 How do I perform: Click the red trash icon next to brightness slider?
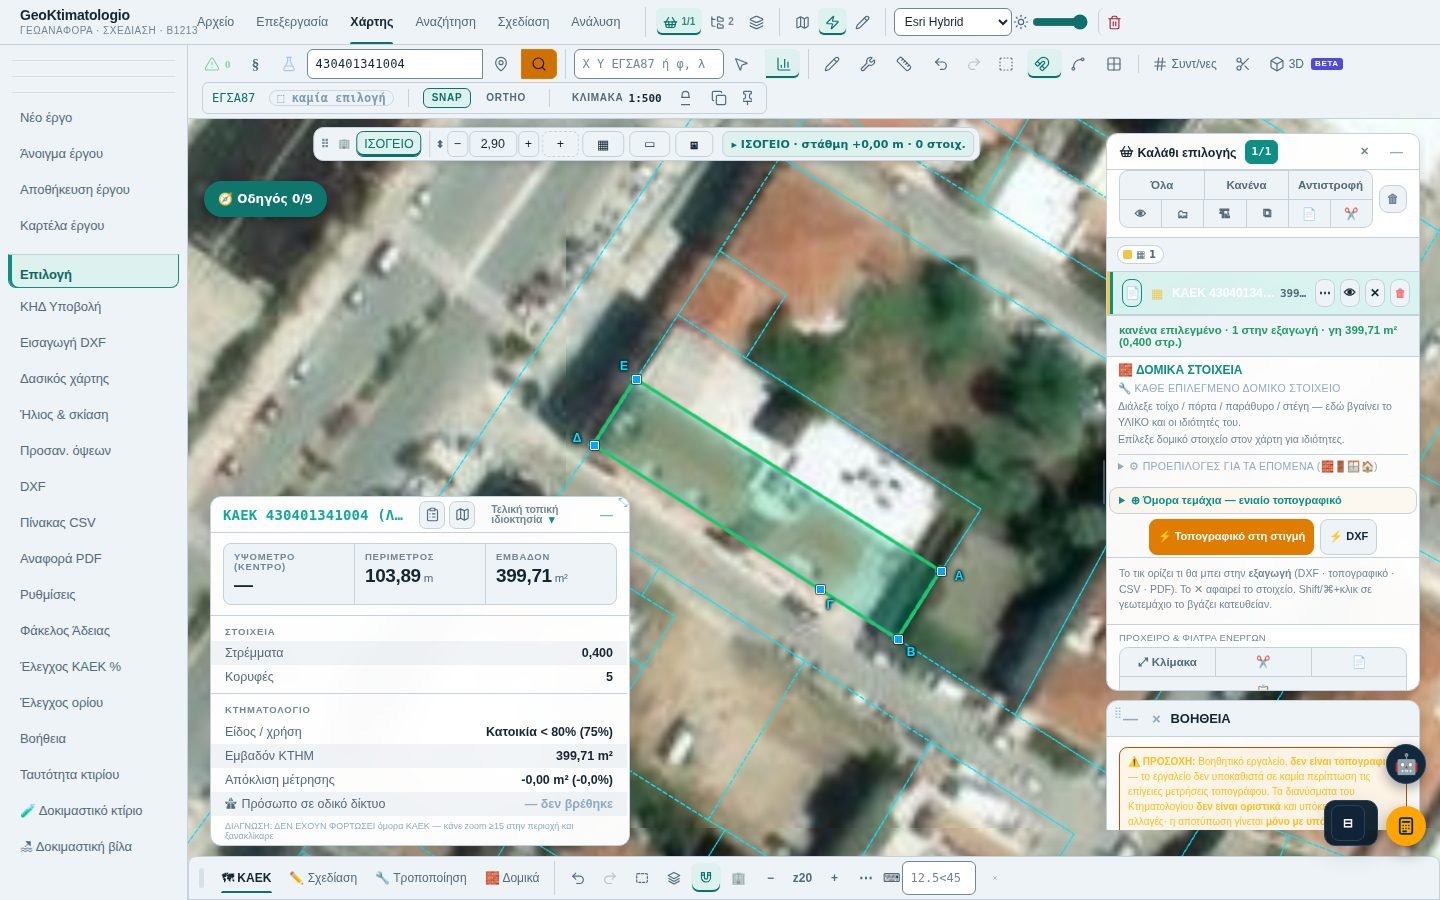1114,22
